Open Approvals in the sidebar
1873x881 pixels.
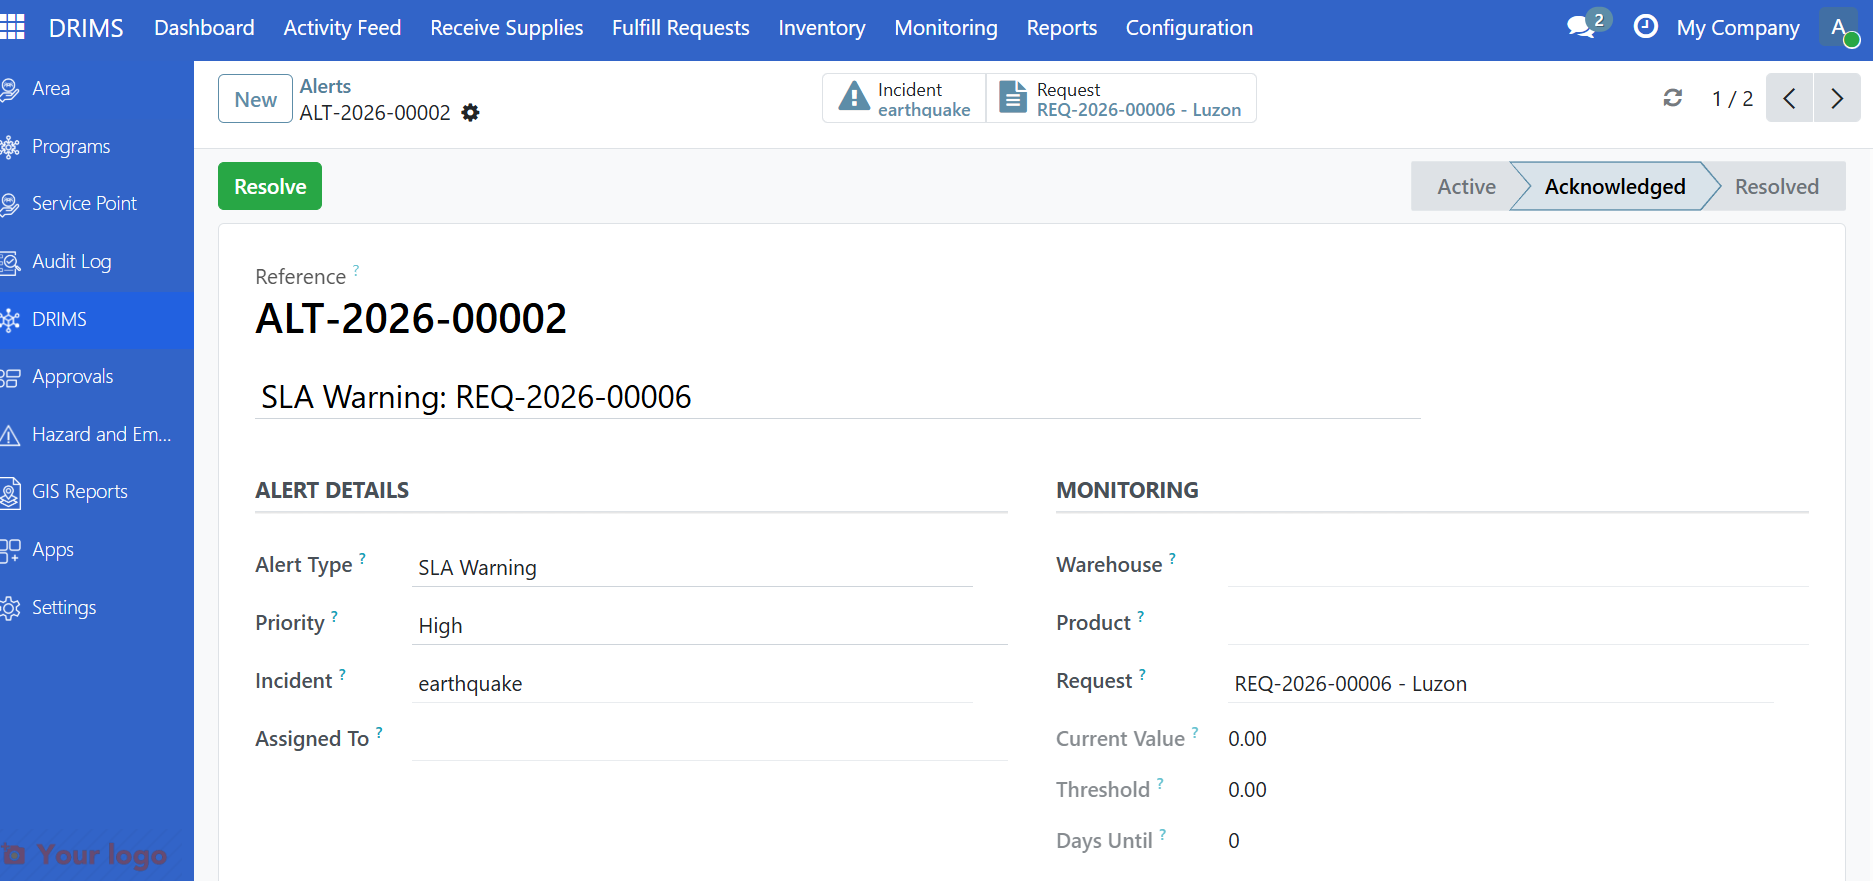(97, 377)
